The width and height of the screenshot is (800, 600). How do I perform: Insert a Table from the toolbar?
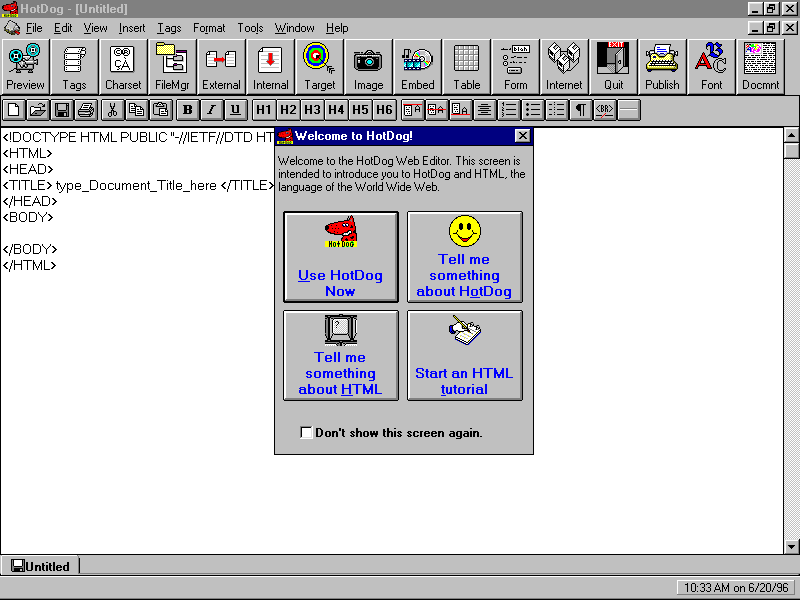pyautogui.click(x=466, y=67)
